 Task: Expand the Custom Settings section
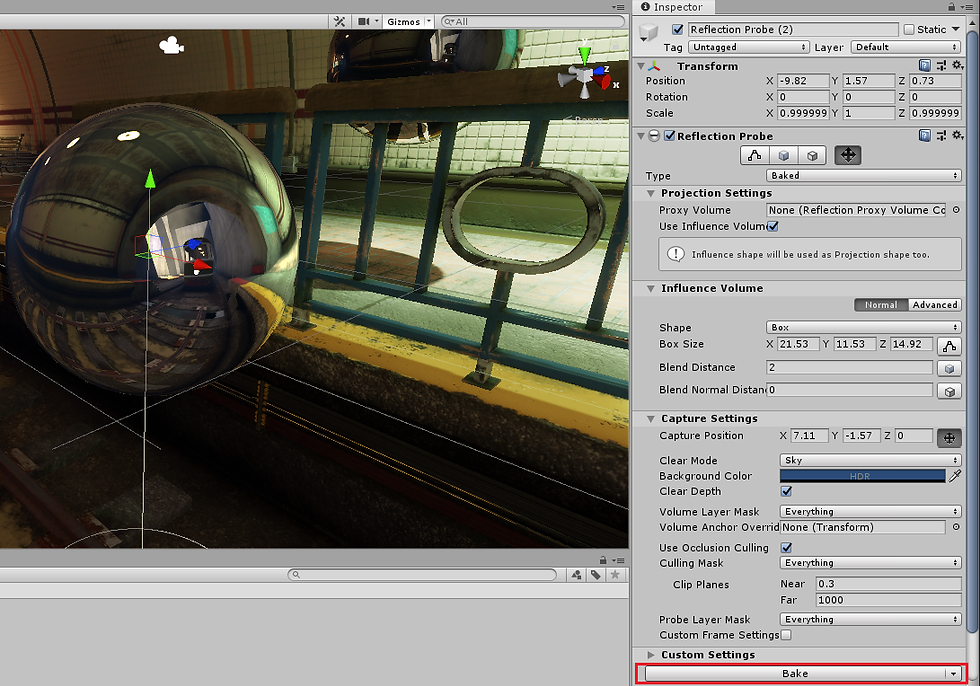tap(651, 655)
